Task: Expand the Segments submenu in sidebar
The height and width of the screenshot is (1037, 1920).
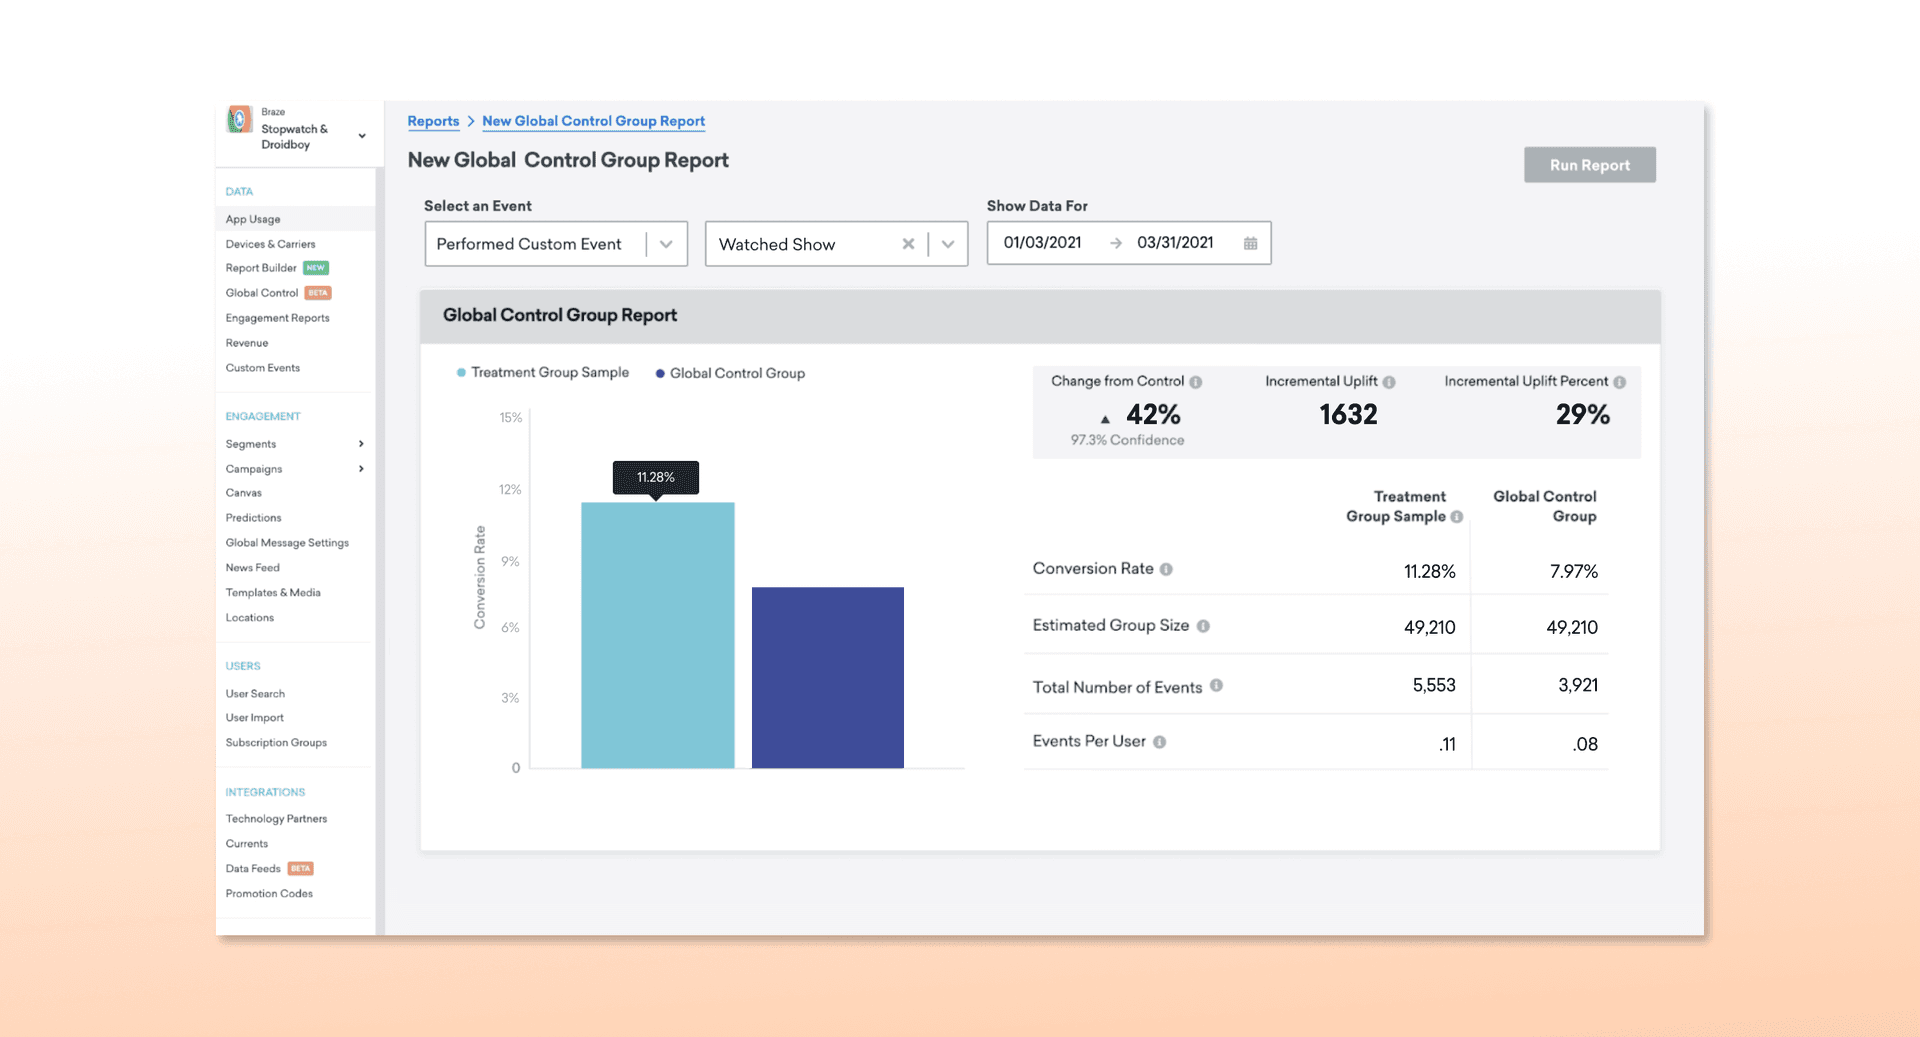Action: 361,444
